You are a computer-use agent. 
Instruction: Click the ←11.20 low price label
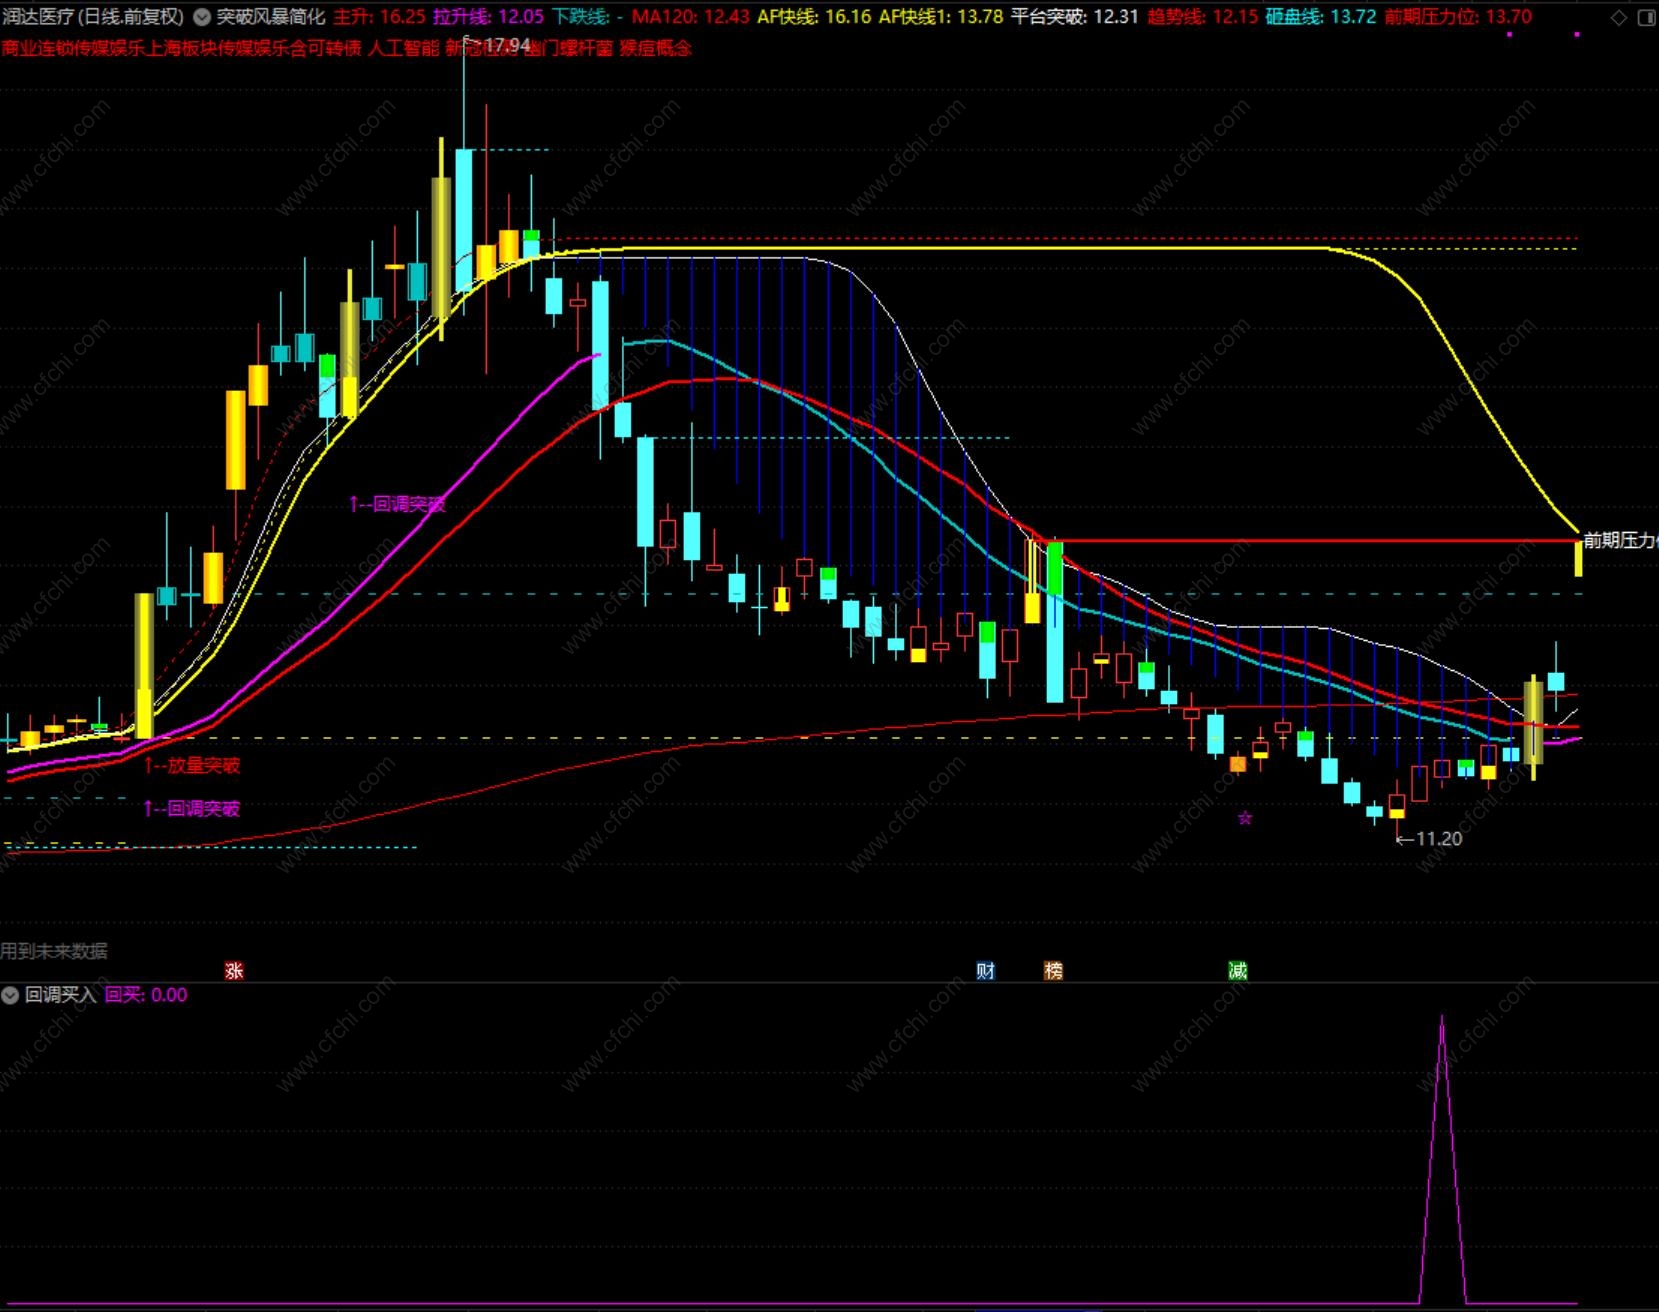pos(1429,839)
